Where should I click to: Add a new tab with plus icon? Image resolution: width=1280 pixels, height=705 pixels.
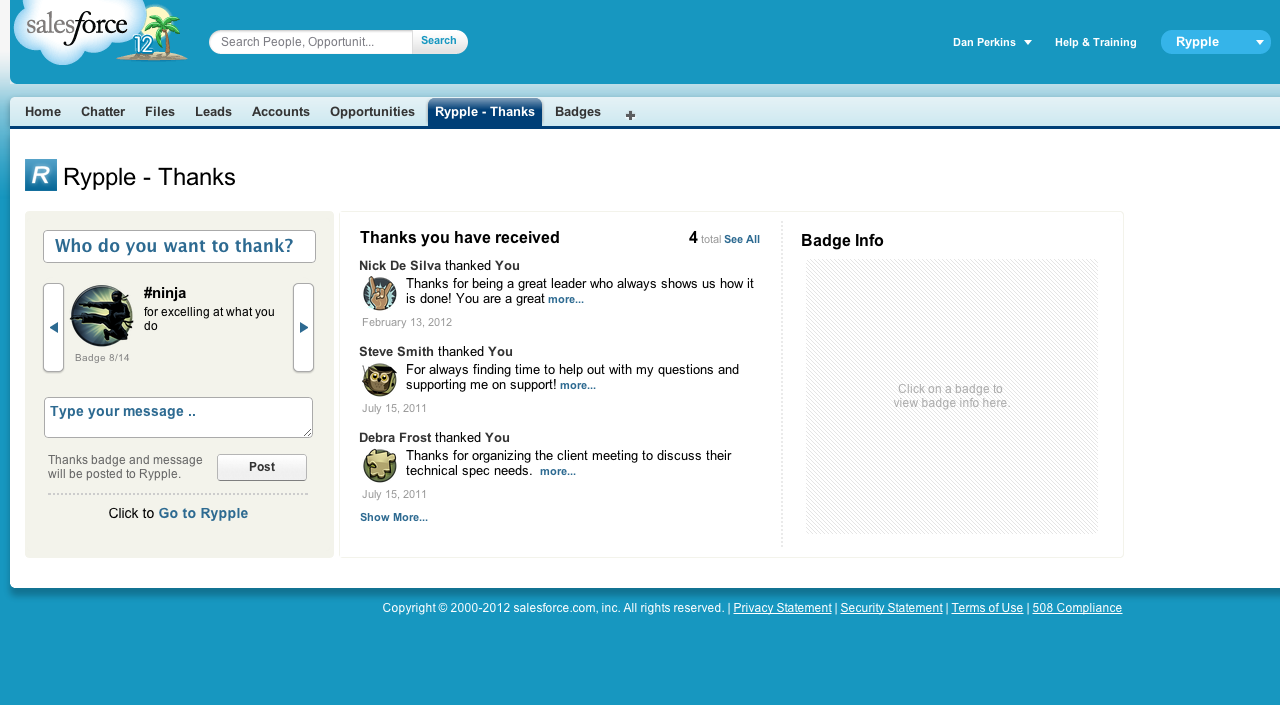click(630, 115)
